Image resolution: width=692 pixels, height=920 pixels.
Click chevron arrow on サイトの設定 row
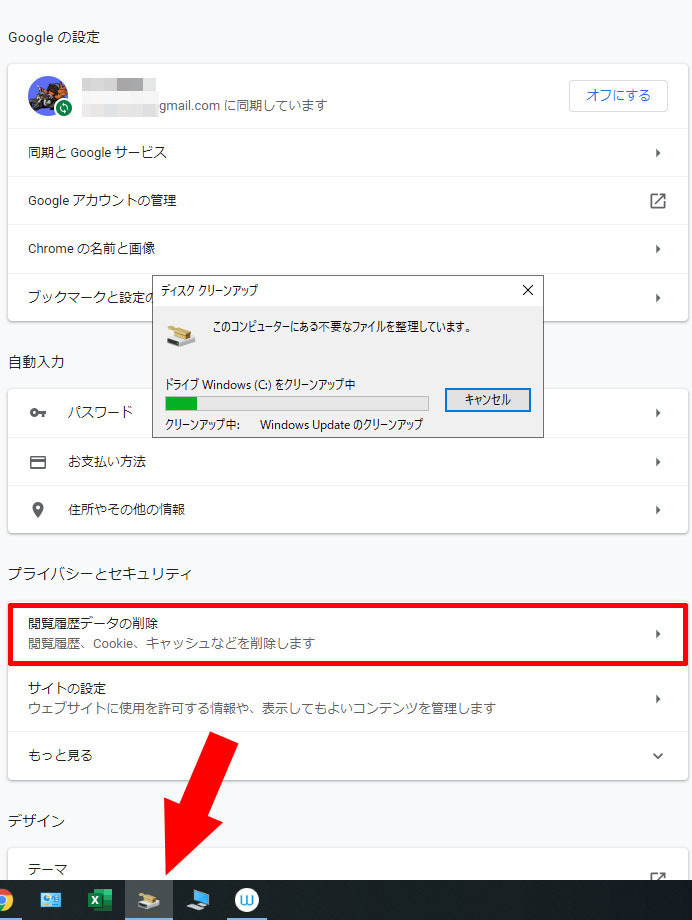[x=658, y=699]
